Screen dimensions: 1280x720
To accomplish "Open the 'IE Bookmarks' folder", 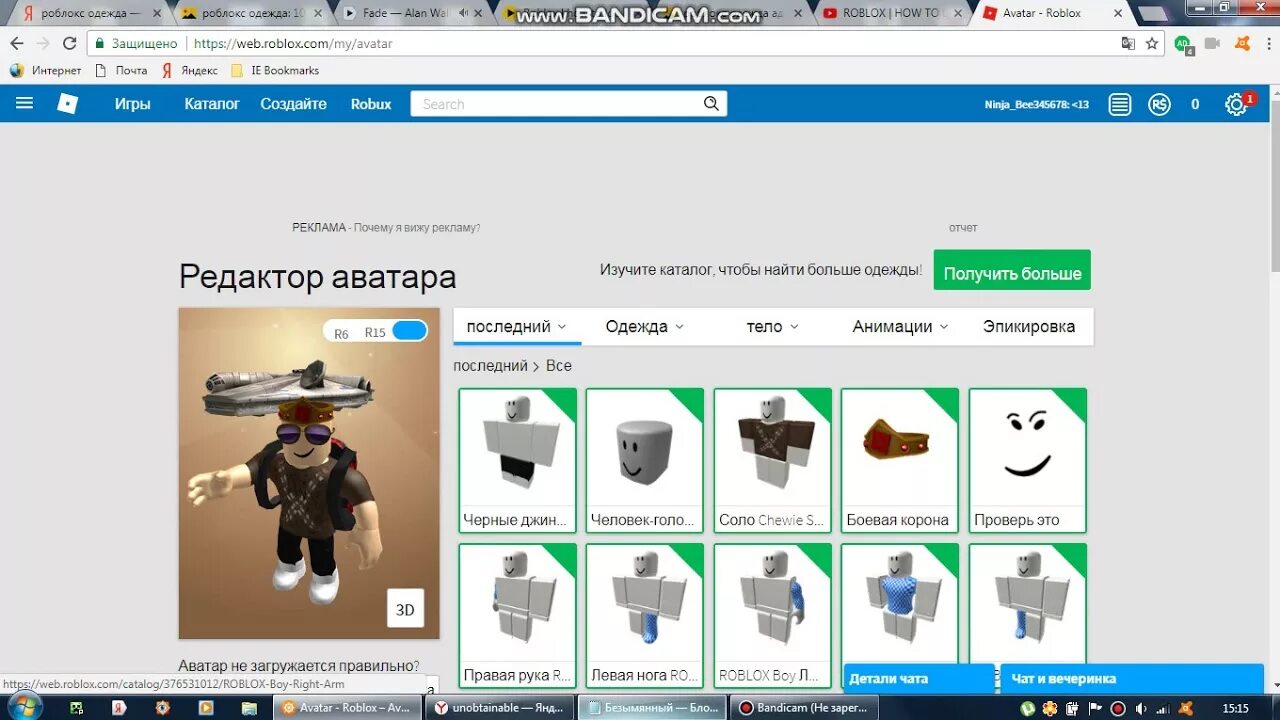I will 275,70.
